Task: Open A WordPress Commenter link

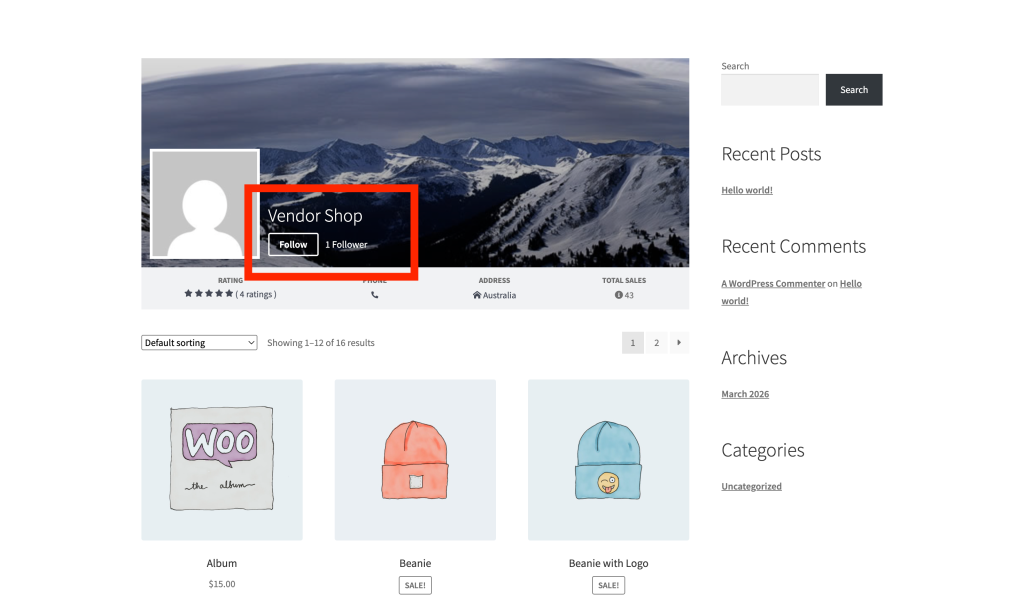Action: tap(773, 283)
